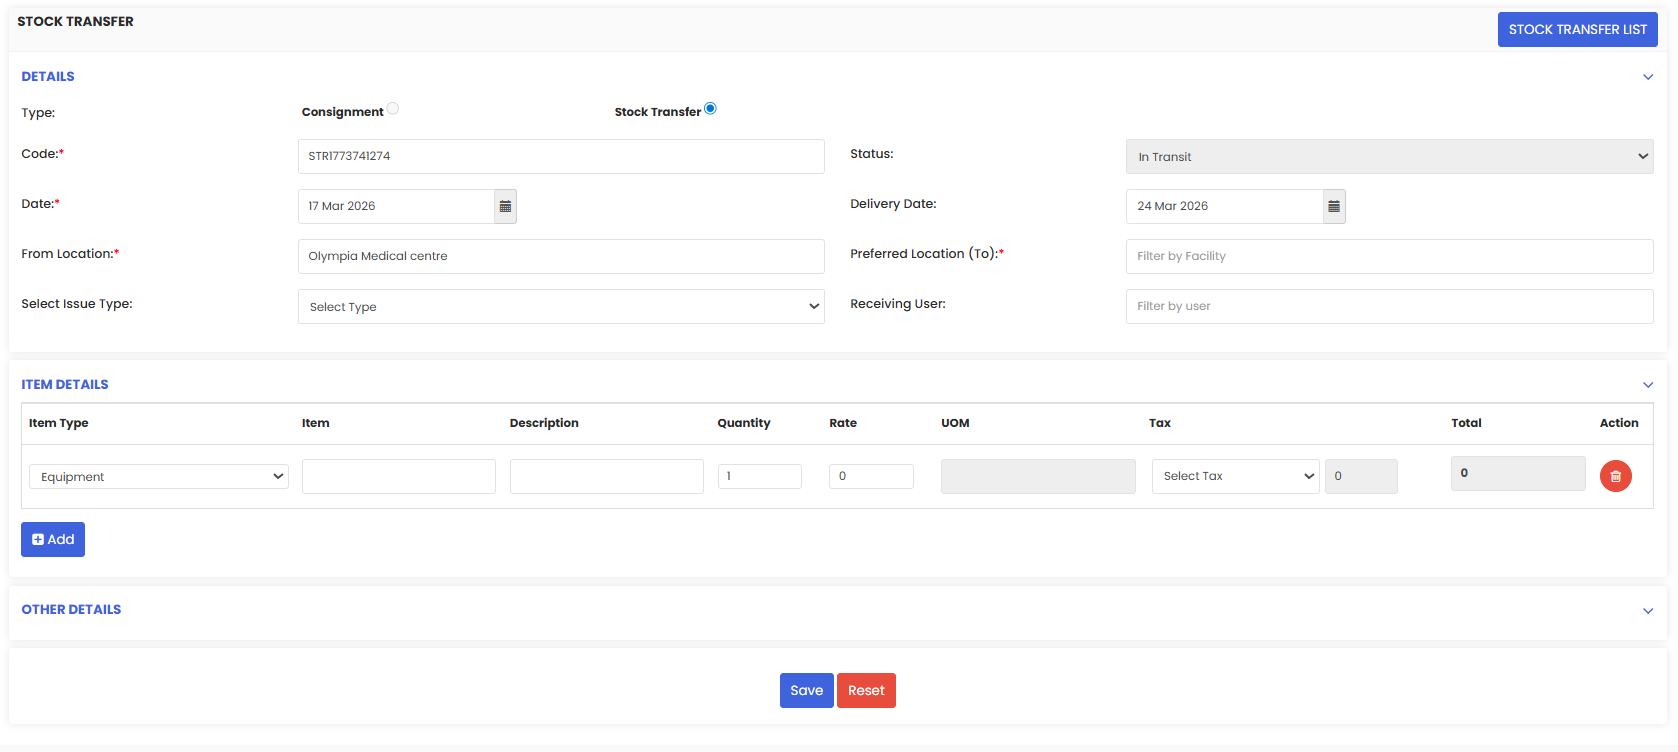The height and width of the screenshot is (752, 1678).
Task: Expand the Other Details section chevron
Action: [x=1648, y=611]
